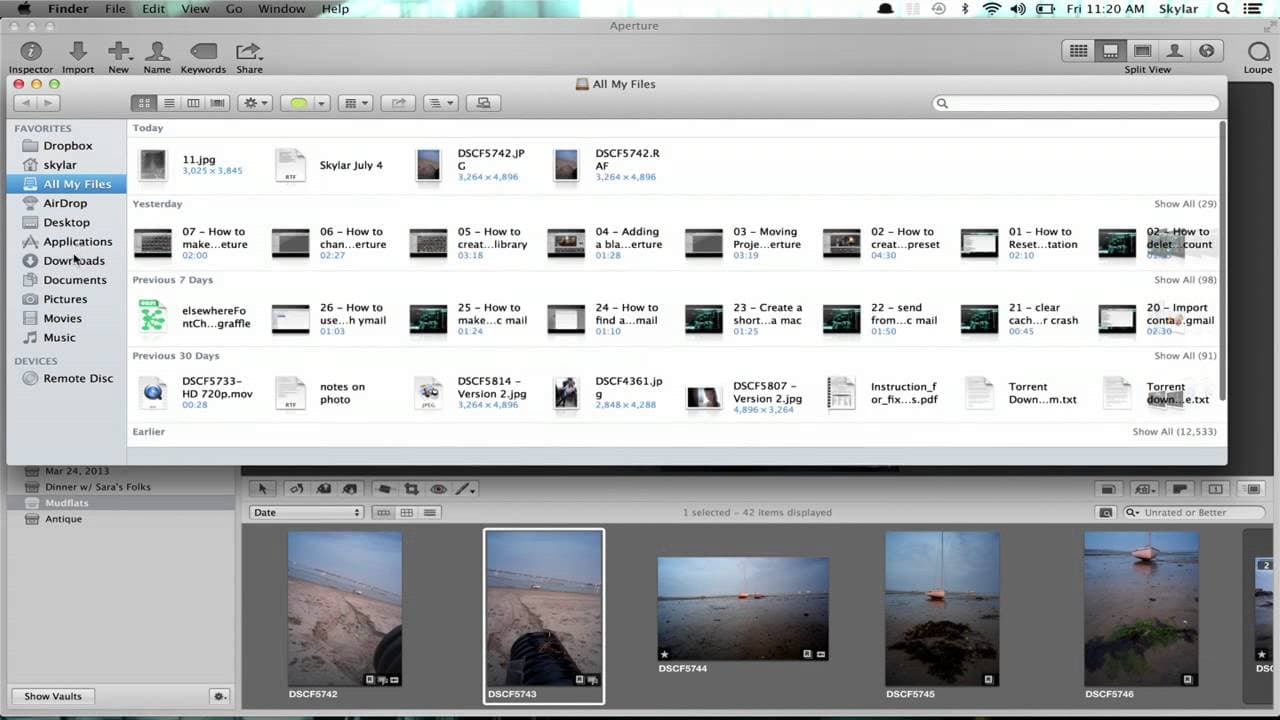Show all 91 files from Previous 30 Days
This screenshot has width=1280, height=720.
click(x=1185, y=356)
